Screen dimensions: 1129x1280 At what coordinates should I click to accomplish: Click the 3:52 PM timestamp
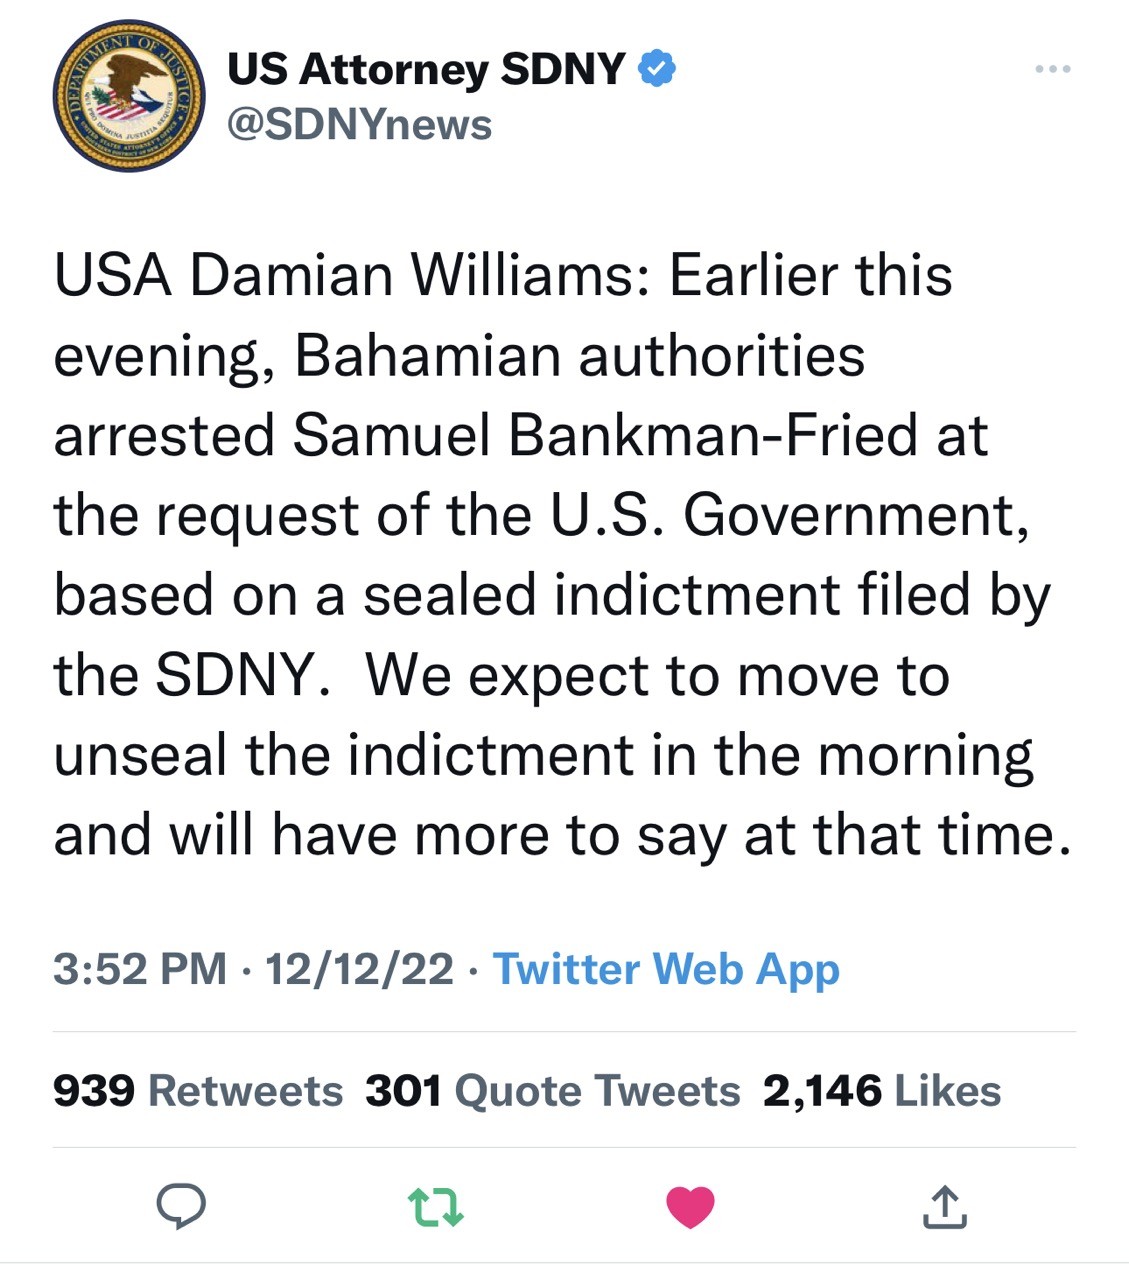[x=139, y=969]
